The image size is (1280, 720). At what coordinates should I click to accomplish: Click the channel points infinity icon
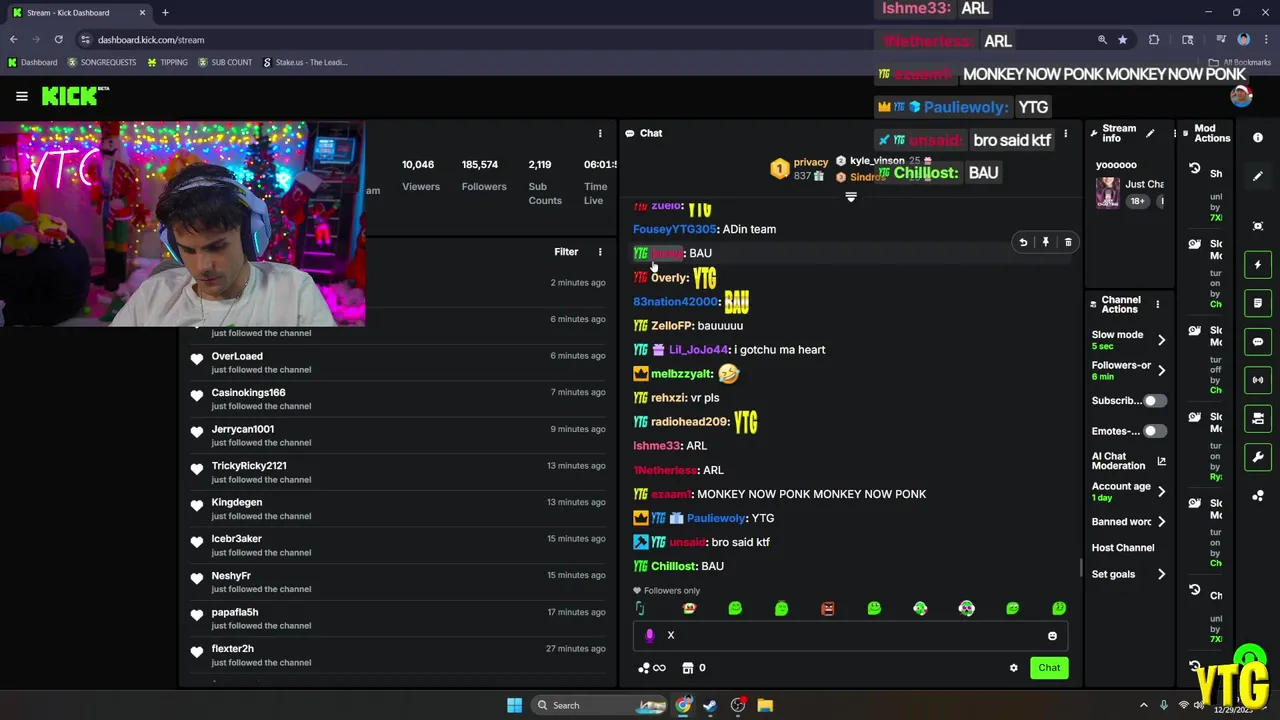pos(652,668)
